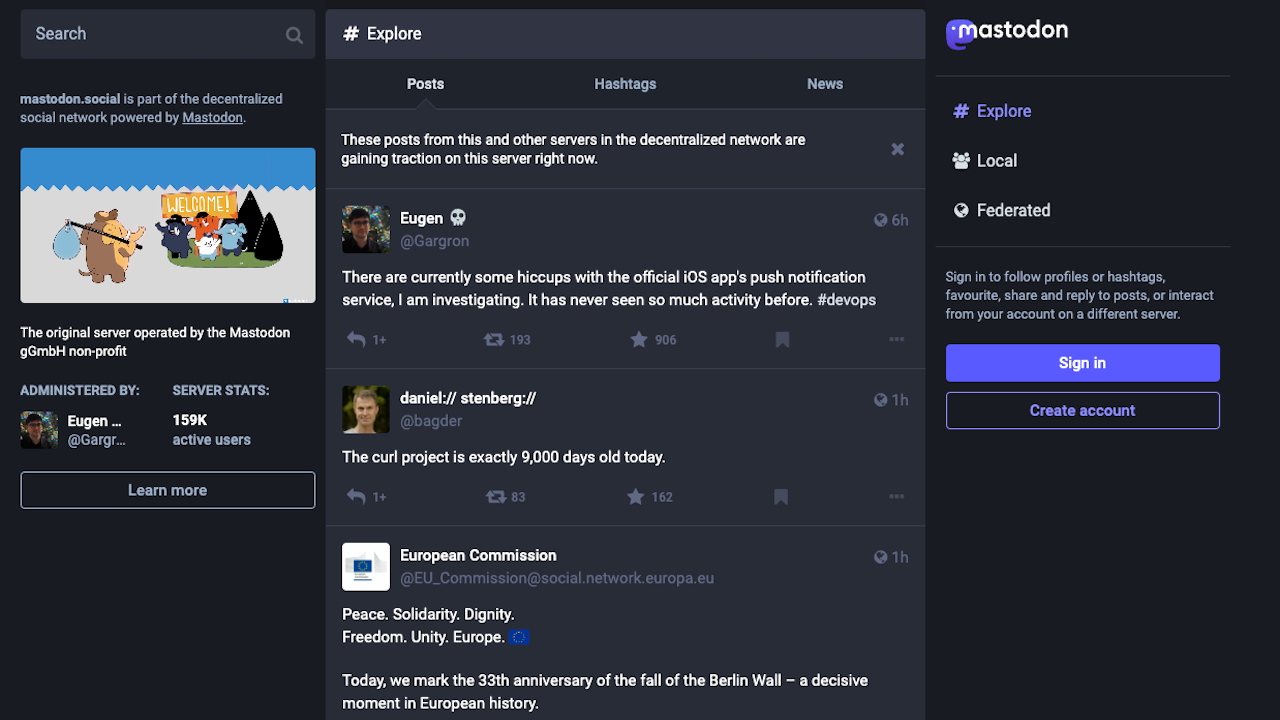This screenshot has width=1280, height=720.
Task: Open @EU_Commission@social.network.europa.eu handle
Action: (557, 578)
